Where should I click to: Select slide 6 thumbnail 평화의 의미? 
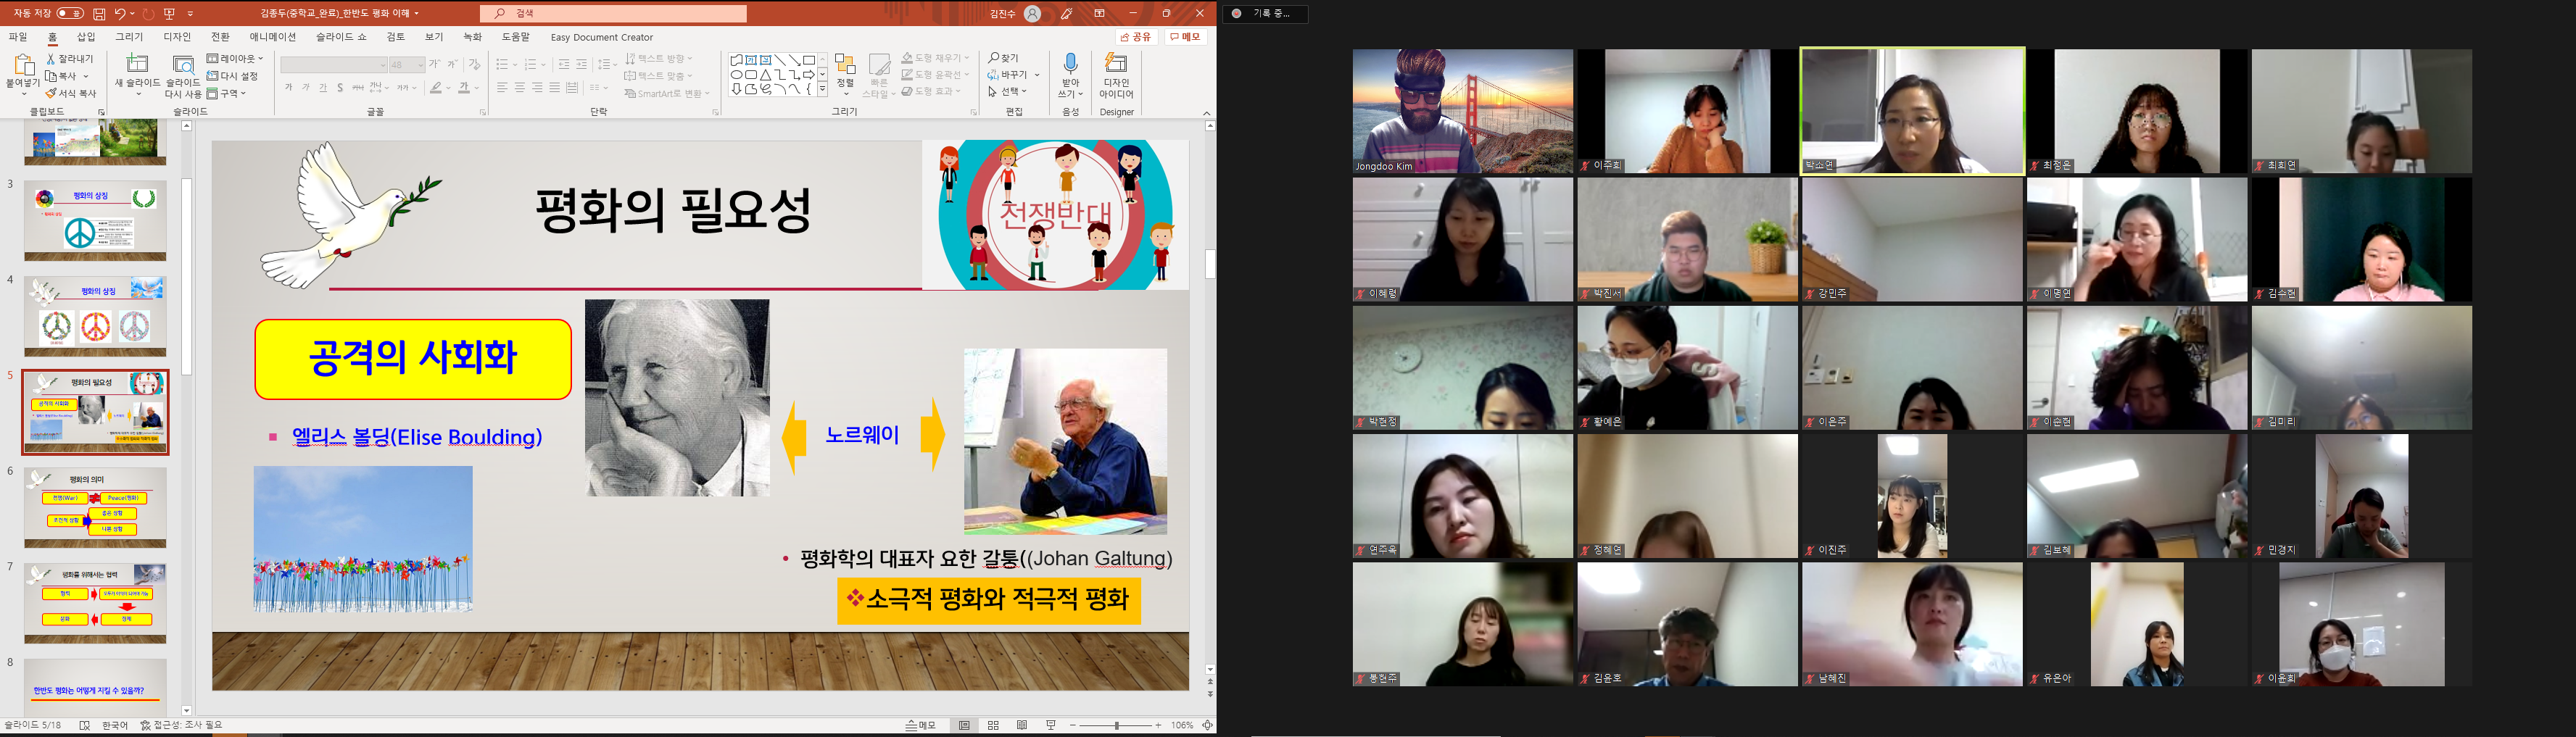tap(95, 508)
